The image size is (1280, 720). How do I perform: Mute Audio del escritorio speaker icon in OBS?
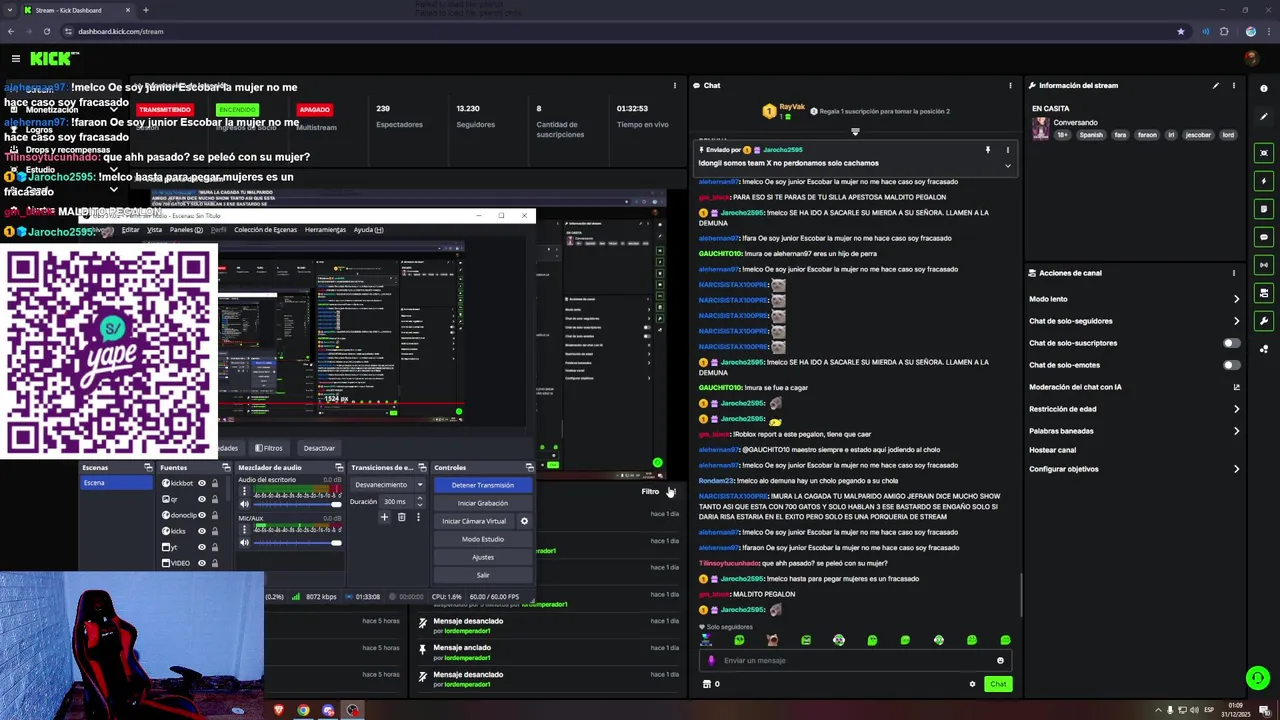pyautogui.click(x=244, y=504)
